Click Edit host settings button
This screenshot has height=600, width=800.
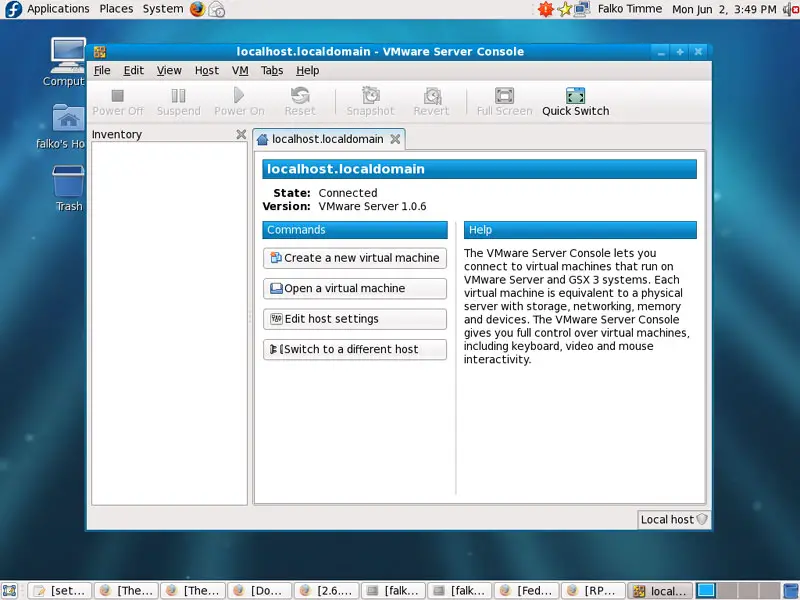355,319
